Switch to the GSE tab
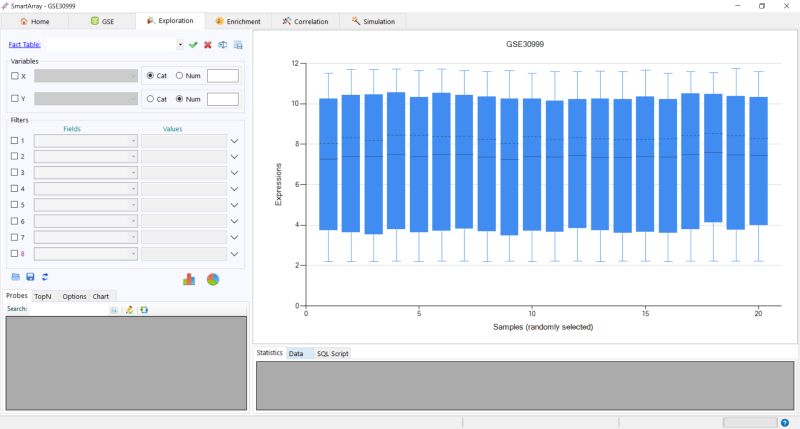Image resolution: width=800 pixels, height=429 pixels. pyautogui.click(x=102, y=21)
